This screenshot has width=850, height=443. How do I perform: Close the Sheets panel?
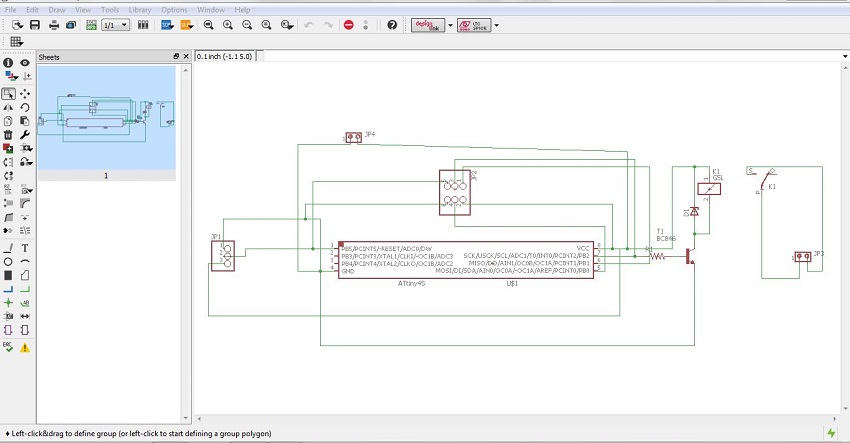[186, 56]
